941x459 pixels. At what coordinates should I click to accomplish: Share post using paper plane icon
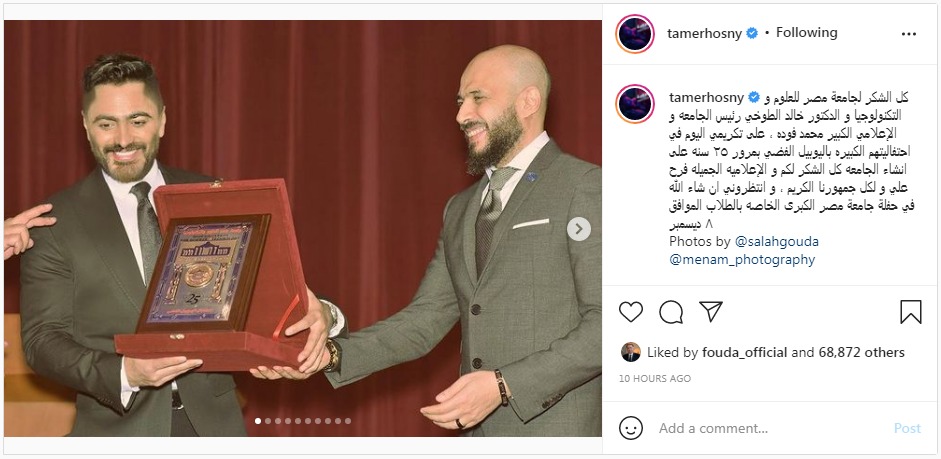[711, 311]
